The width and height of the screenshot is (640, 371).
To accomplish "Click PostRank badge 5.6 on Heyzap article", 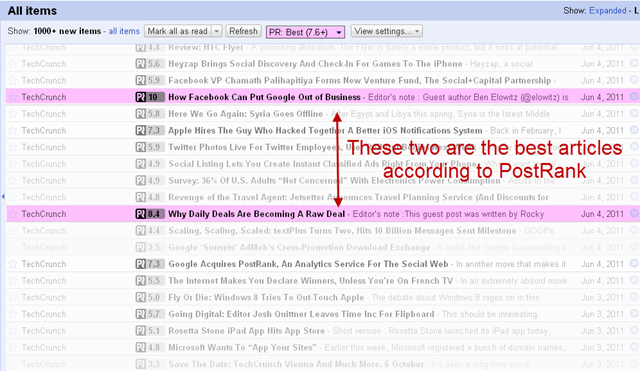I will tap(150, 64).
